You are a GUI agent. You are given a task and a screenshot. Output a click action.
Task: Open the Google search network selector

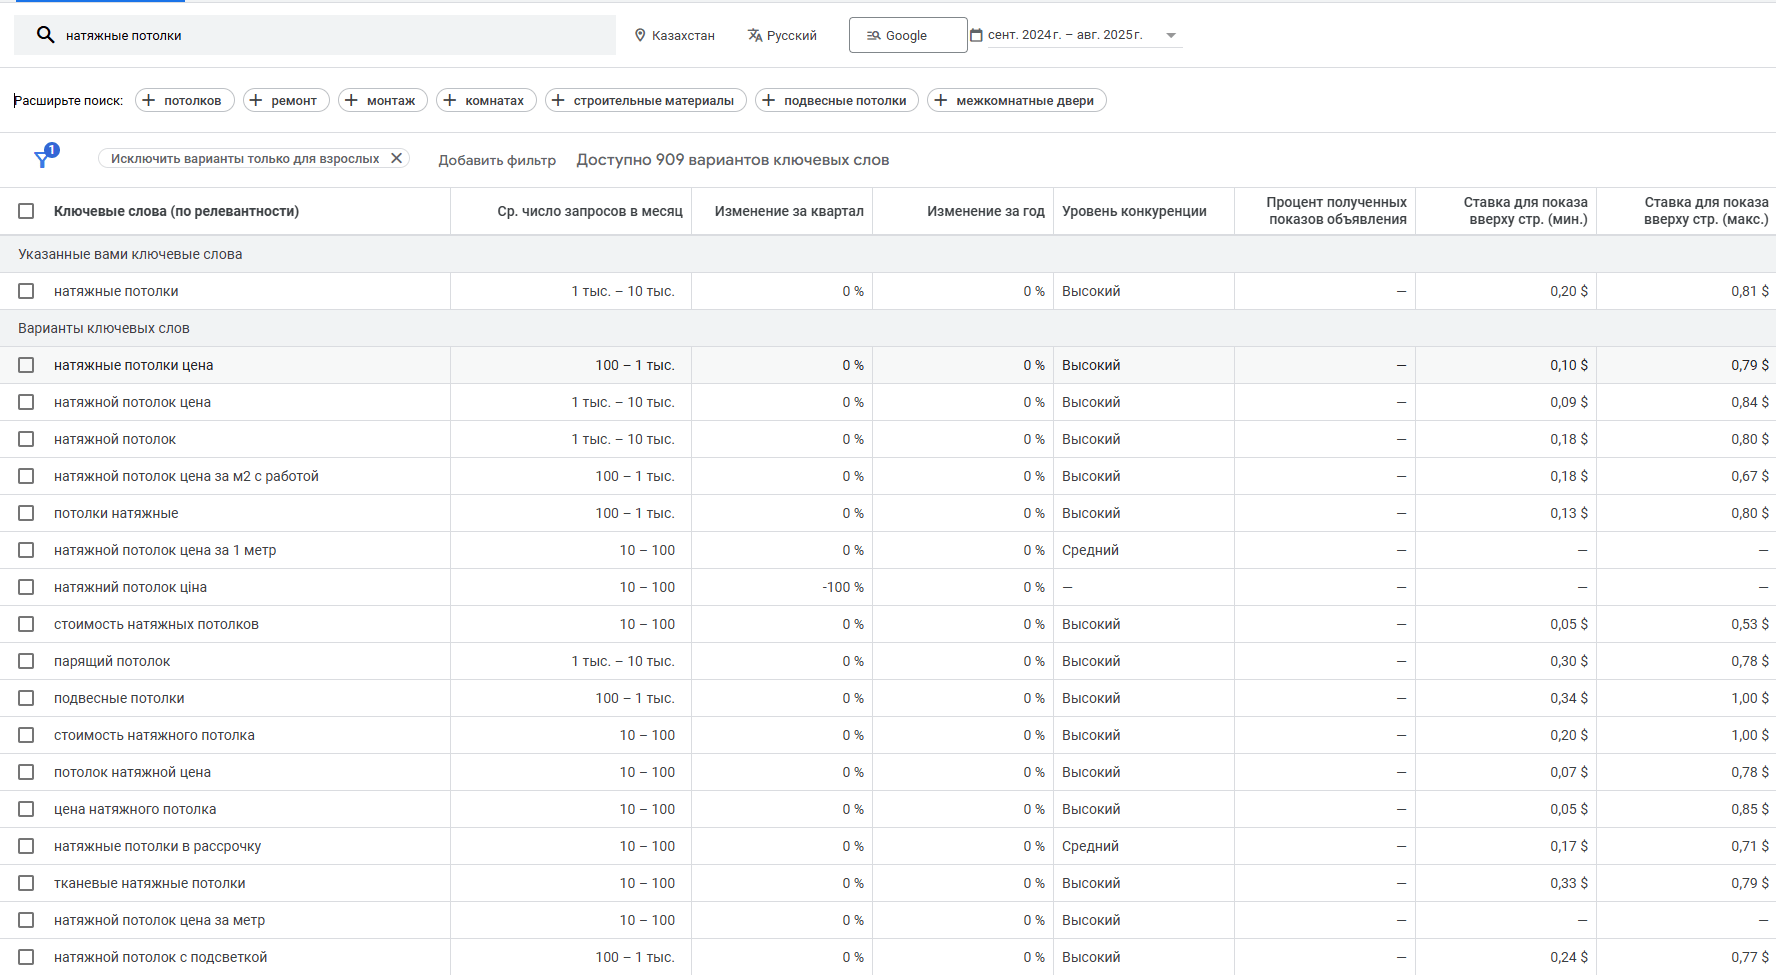(x=907, y=35)
